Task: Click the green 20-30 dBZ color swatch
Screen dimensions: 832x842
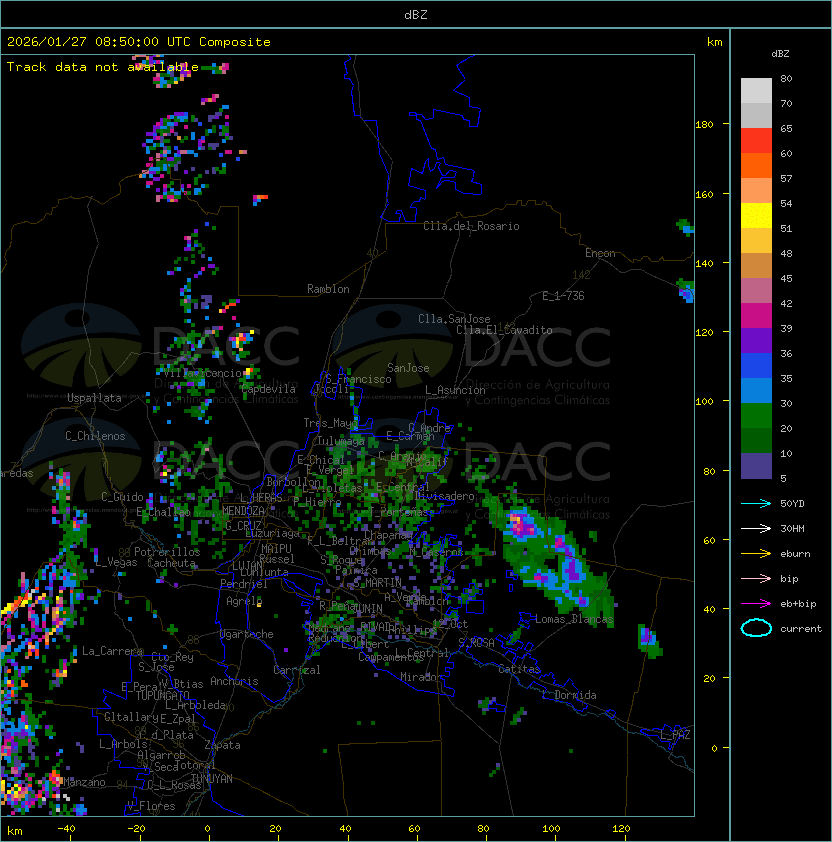Action: (x=756, y=415)
